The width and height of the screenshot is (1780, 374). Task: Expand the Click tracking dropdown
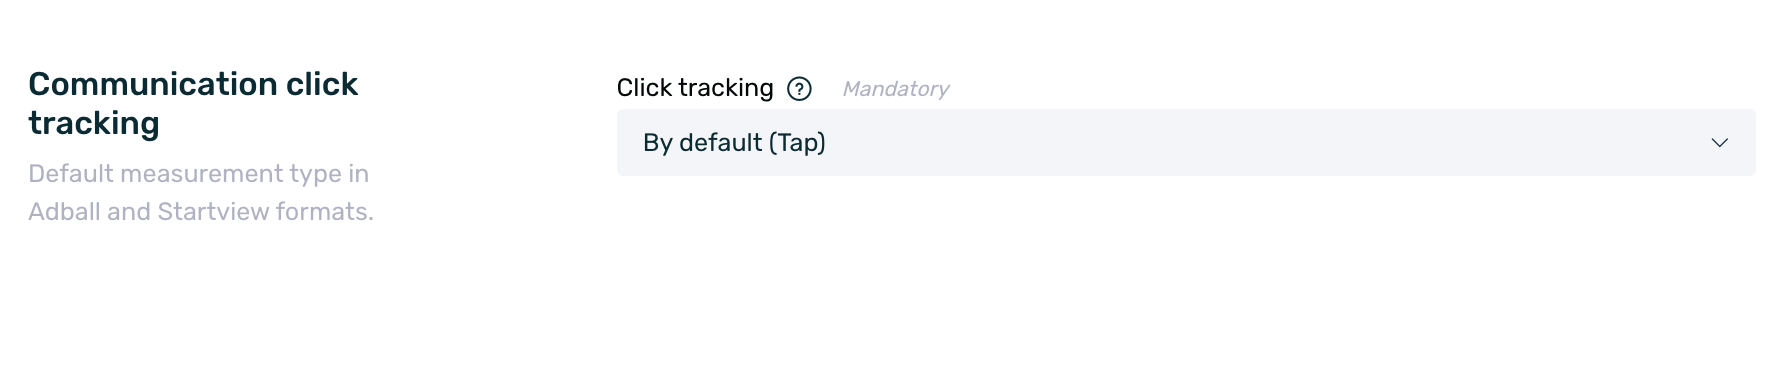click(1186, 142)
